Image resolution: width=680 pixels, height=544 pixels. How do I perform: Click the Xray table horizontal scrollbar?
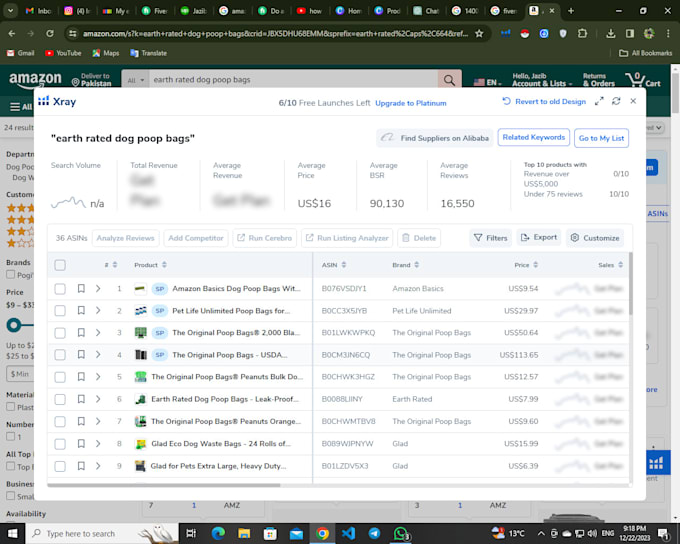164,485
